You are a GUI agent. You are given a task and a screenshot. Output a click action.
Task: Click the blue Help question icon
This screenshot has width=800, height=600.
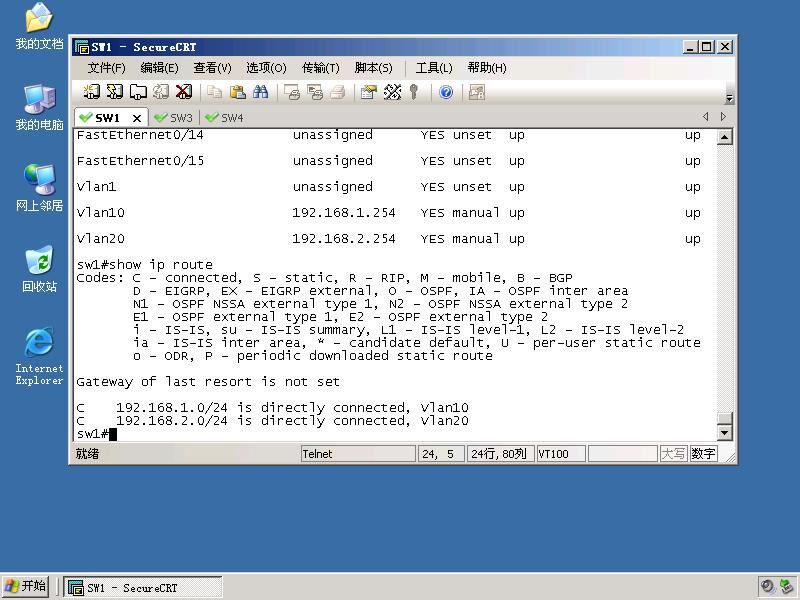coord(446,92)
